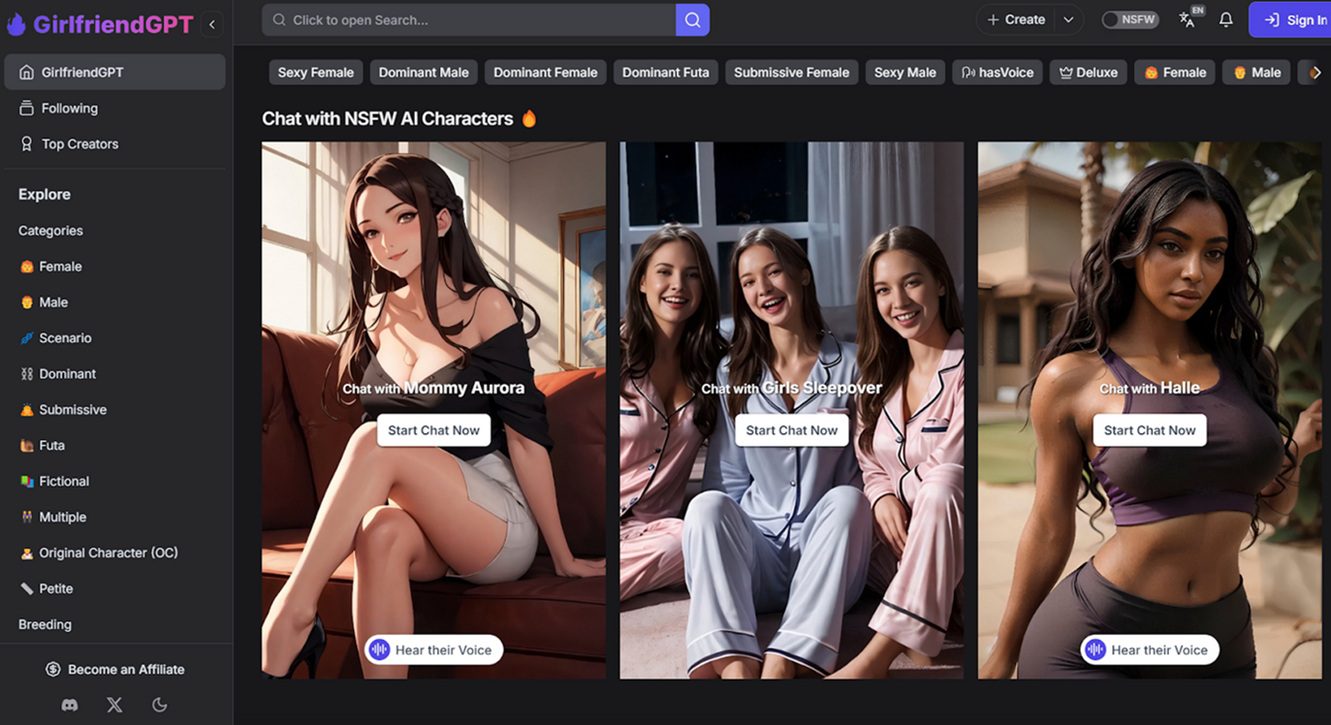Select the hasVoice filter tag
Screen dimensions: 1331x725
(997, 72)
